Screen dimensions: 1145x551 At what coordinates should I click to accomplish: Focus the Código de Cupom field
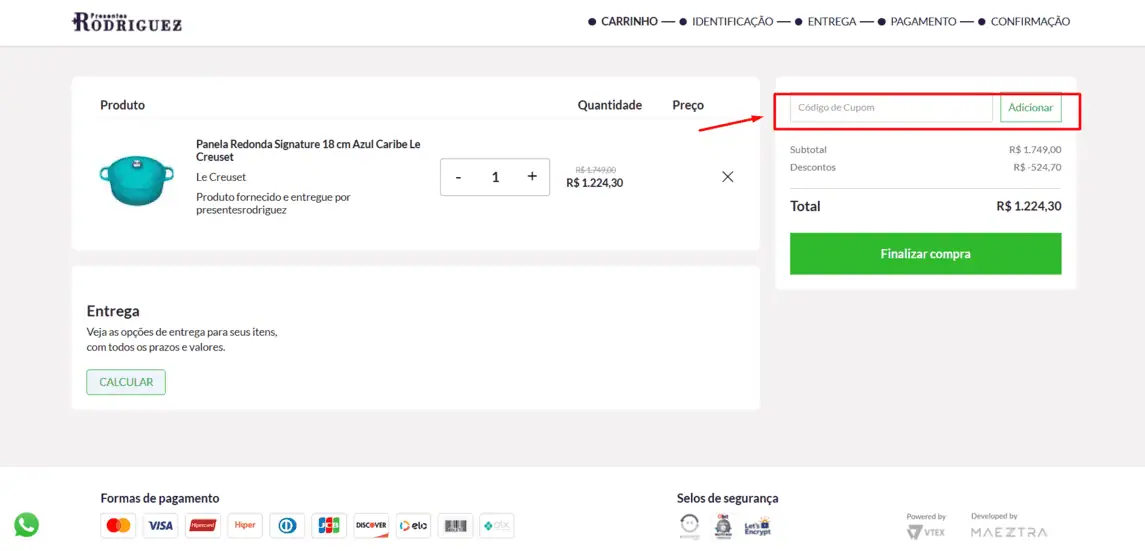(x=891, y=107)
